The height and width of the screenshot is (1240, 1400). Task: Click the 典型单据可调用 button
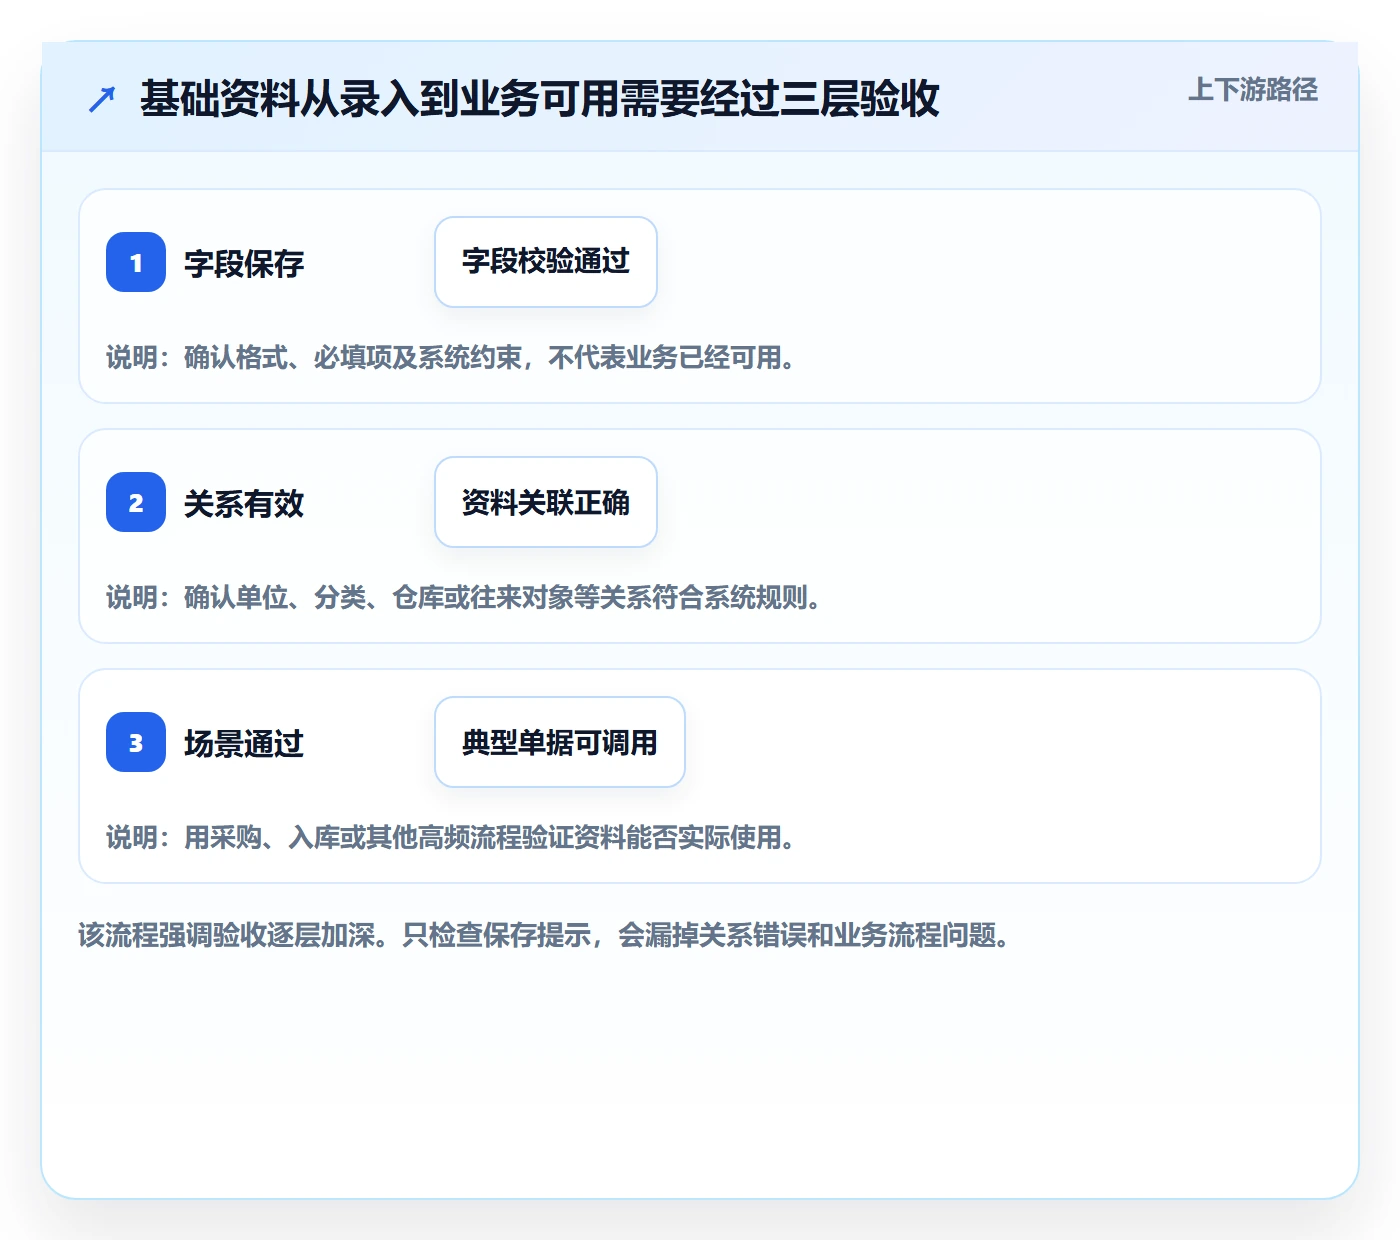tap(560, 742)
